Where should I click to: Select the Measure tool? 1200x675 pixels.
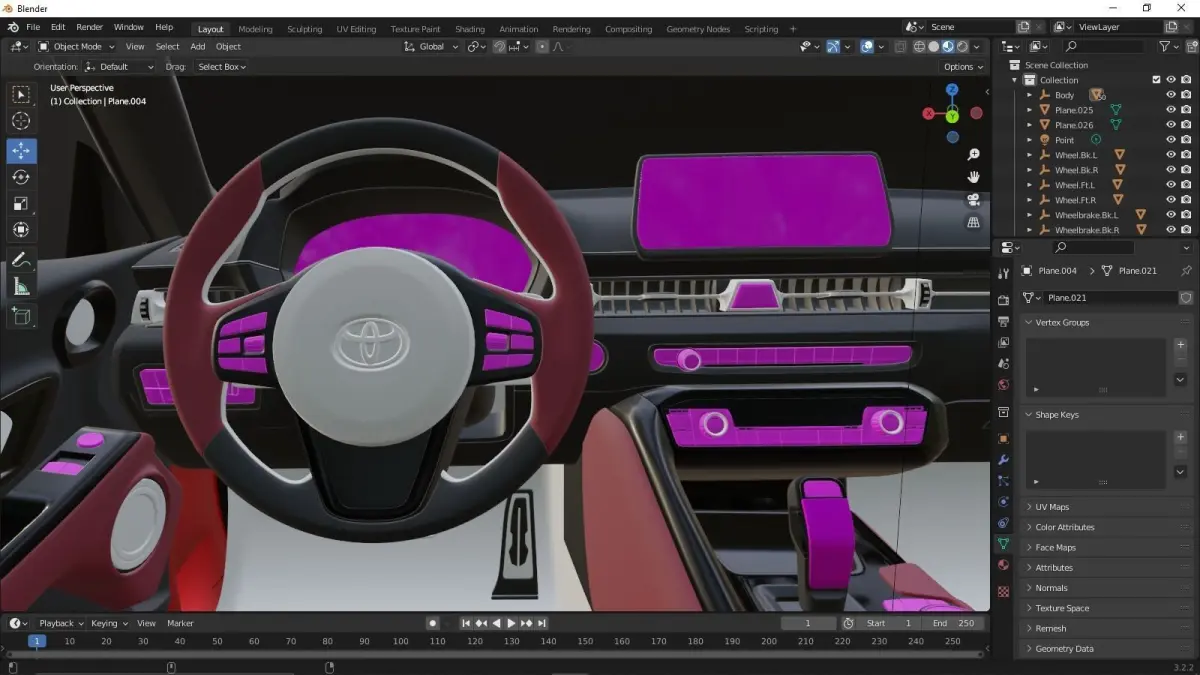pyautogui.click(x=21, y=287)
